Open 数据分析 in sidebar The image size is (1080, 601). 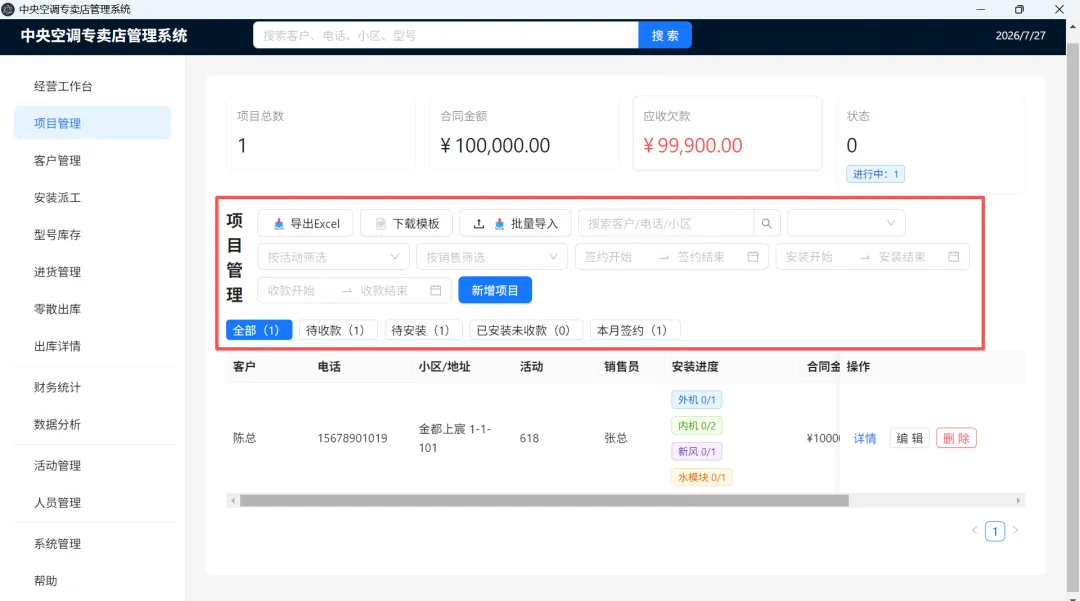tap(92, 425)
